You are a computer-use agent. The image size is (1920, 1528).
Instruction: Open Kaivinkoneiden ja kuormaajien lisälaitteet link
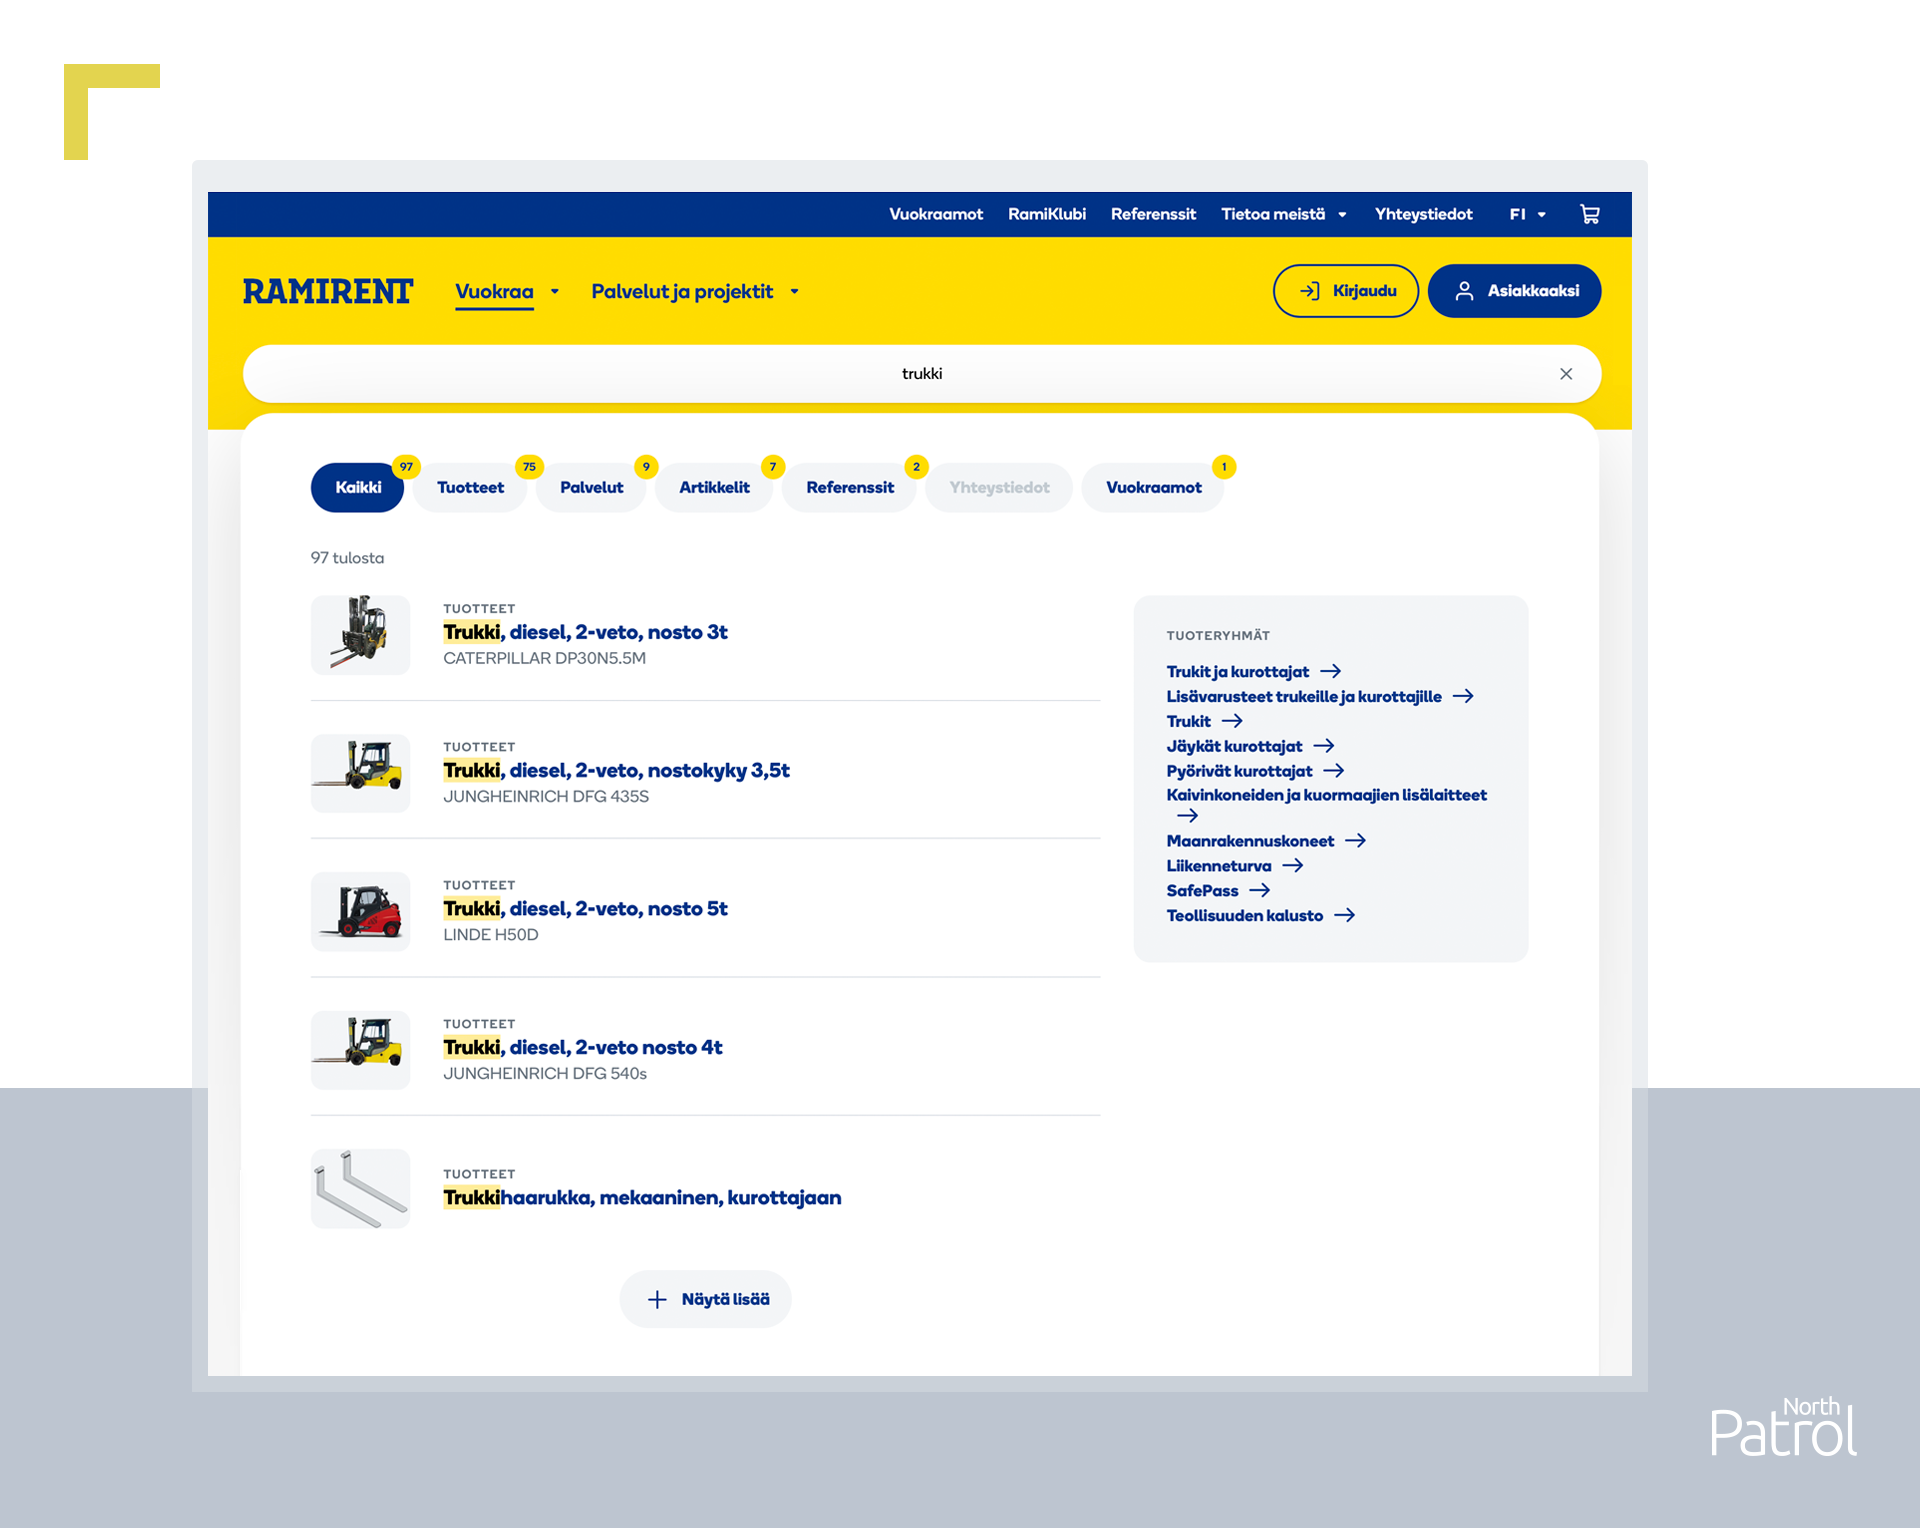click(x=1326, y=795)
